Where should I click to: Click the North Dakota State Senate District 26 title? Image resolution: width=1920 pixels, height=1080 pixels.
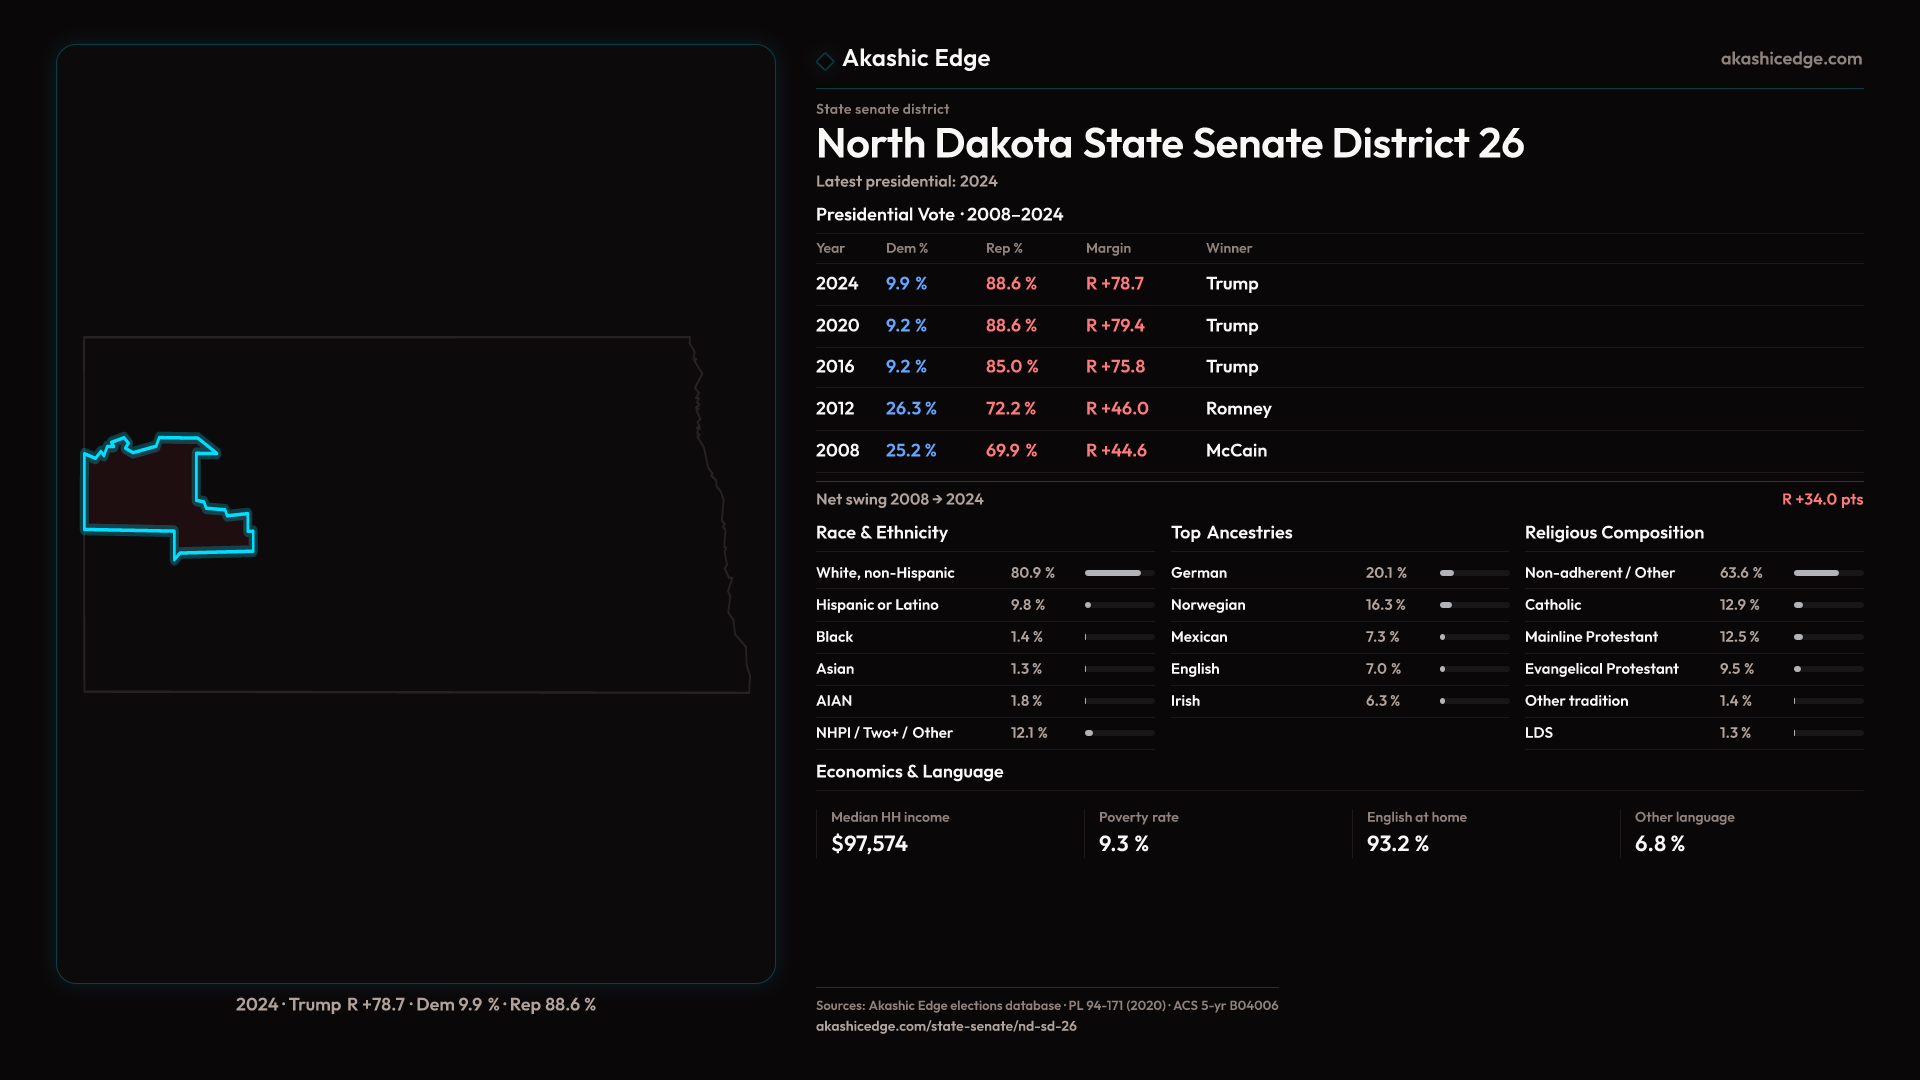(1169, 144)
